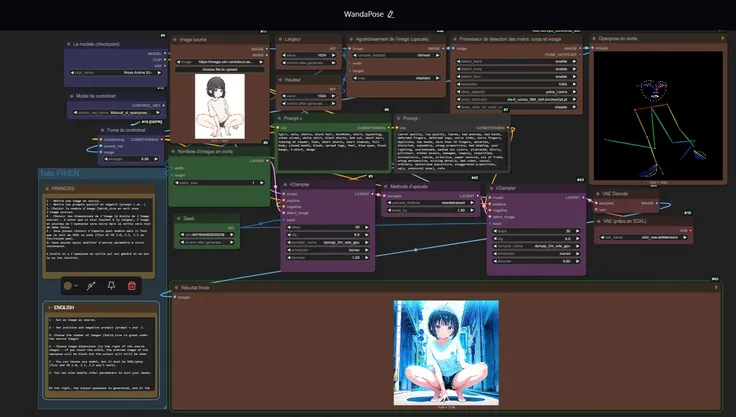The height and width of the screenshot is (417, 736).
Task: Collapse the Résultat finale node dot
Action: point(176,287)
